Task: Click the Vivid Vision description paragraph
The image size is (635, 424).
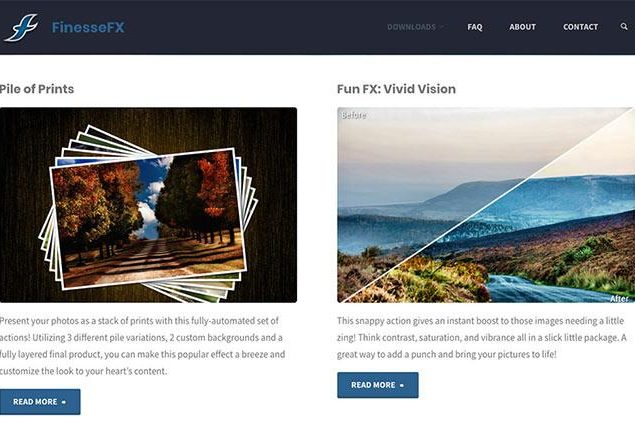Action: [x=482, y=337]
